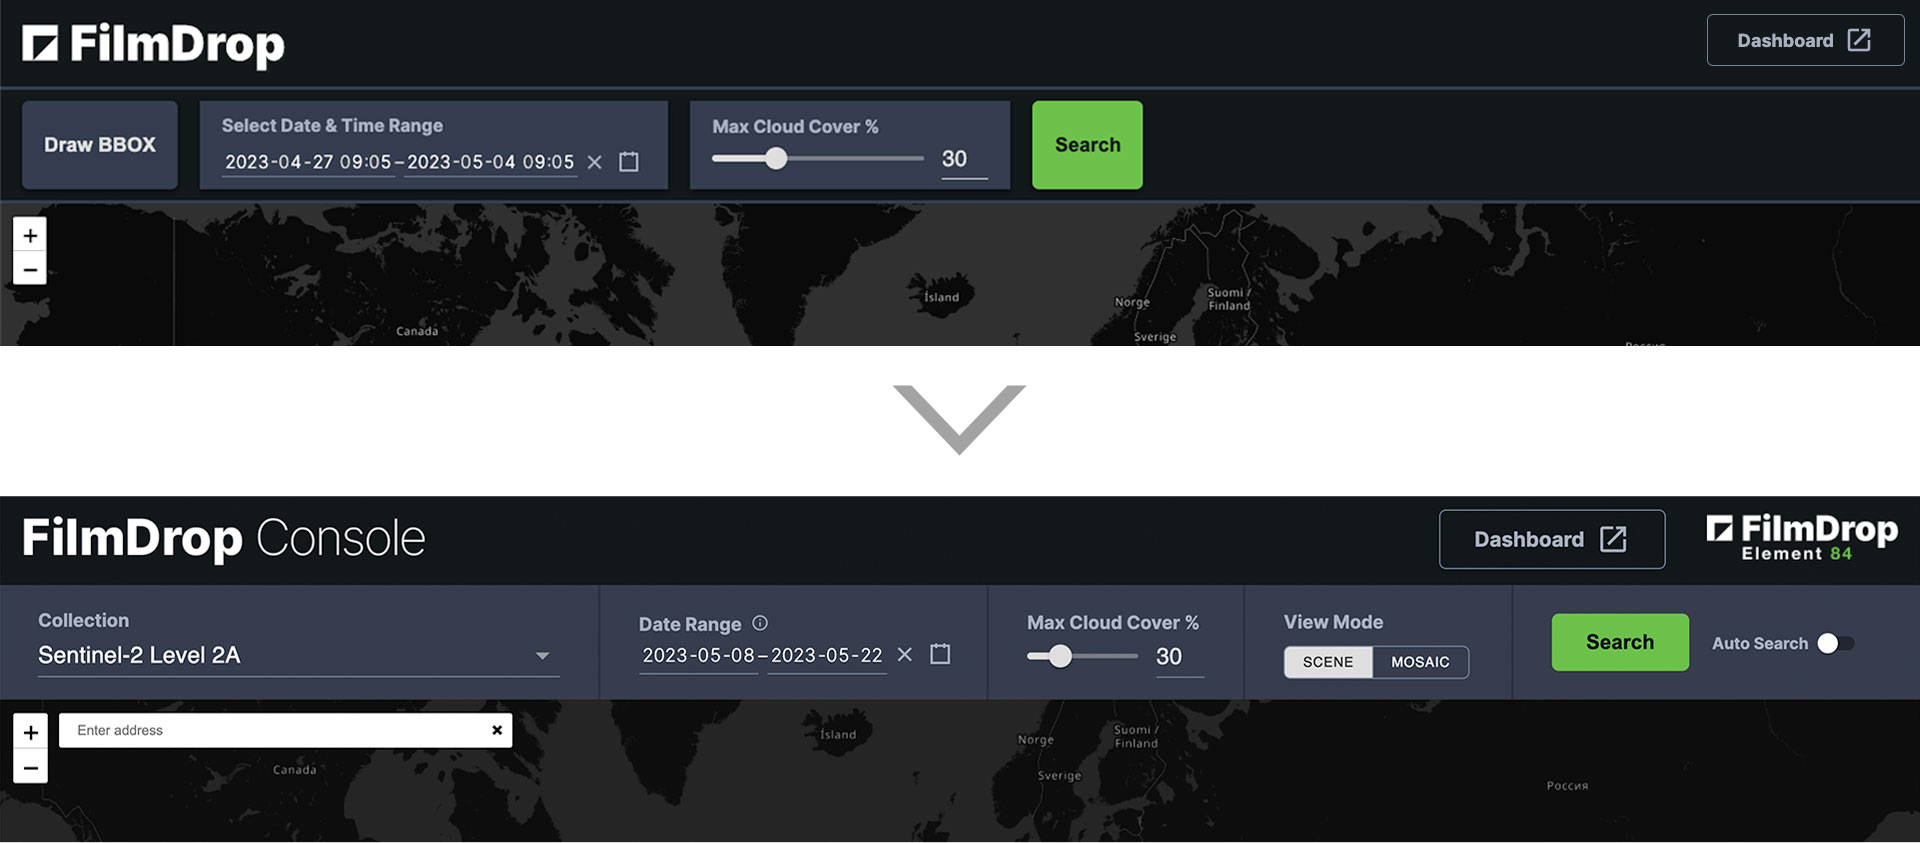Click the Search button beside the Draw BBOX toolbar
1920x843 pixels.
click(x=1087, y=145)
